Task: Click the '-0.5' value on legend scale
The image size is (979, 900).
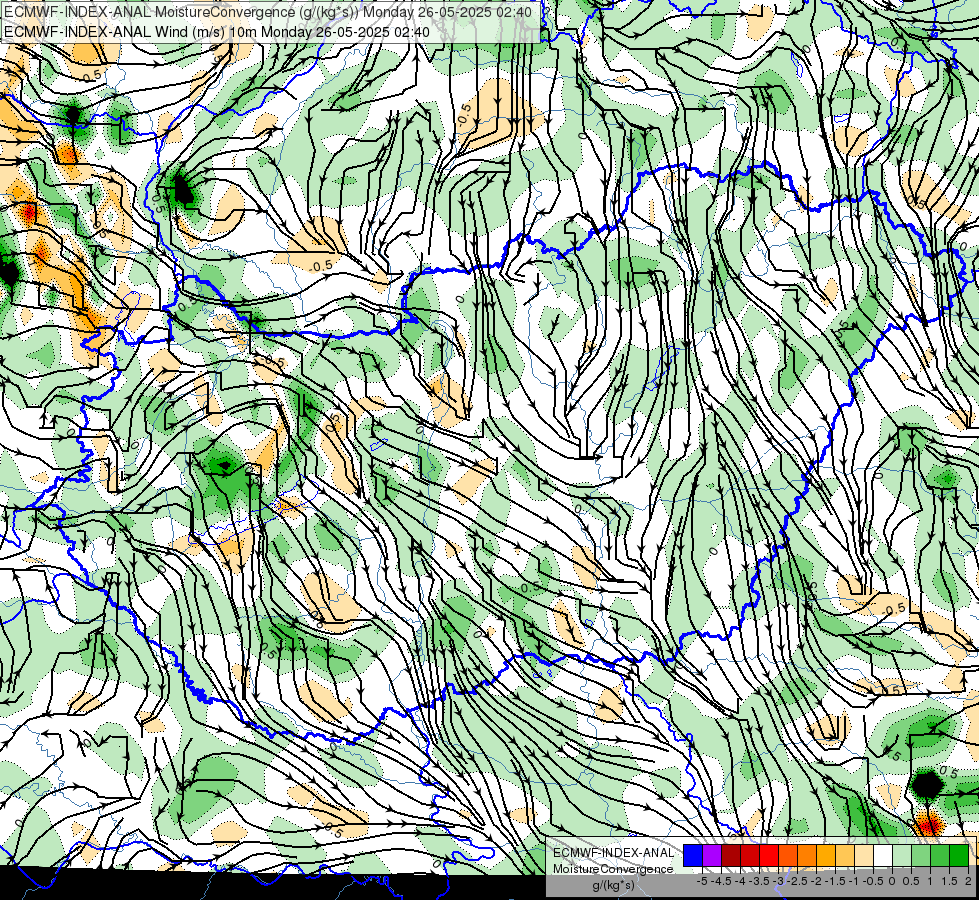Action: tap(873, 881)
